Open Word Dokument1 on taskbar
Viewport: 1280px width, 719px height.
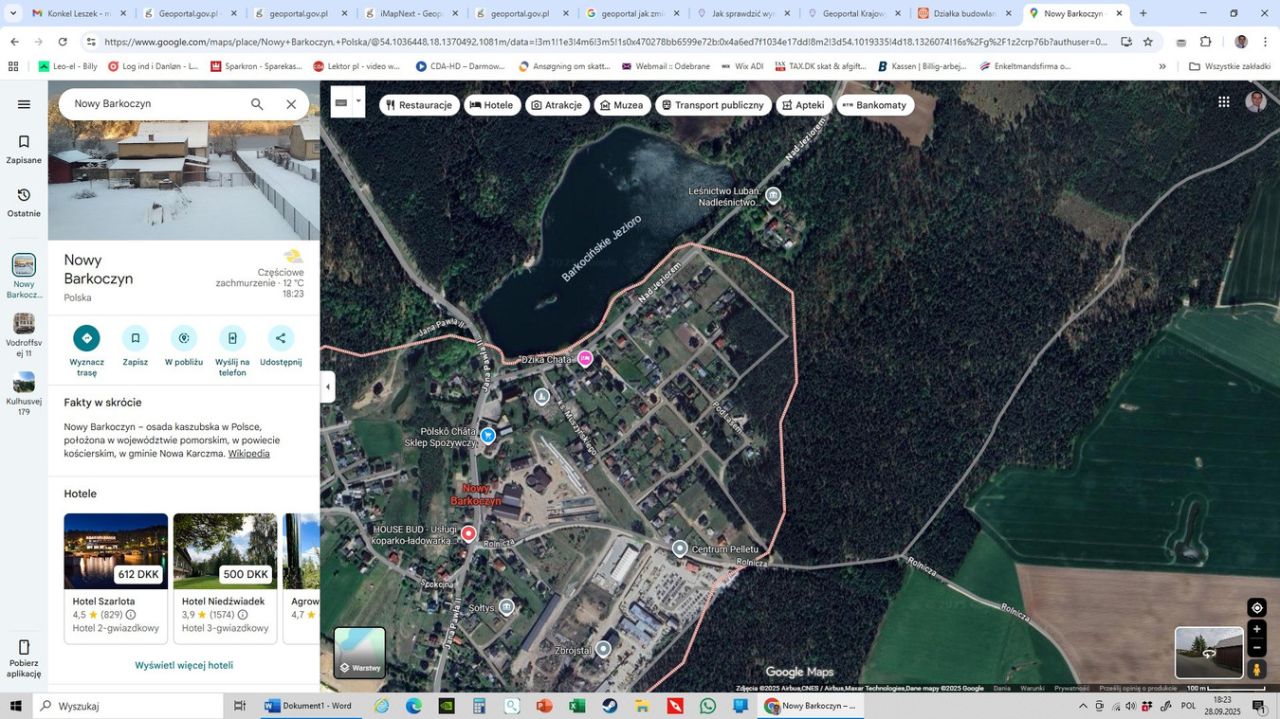(308, 706)
